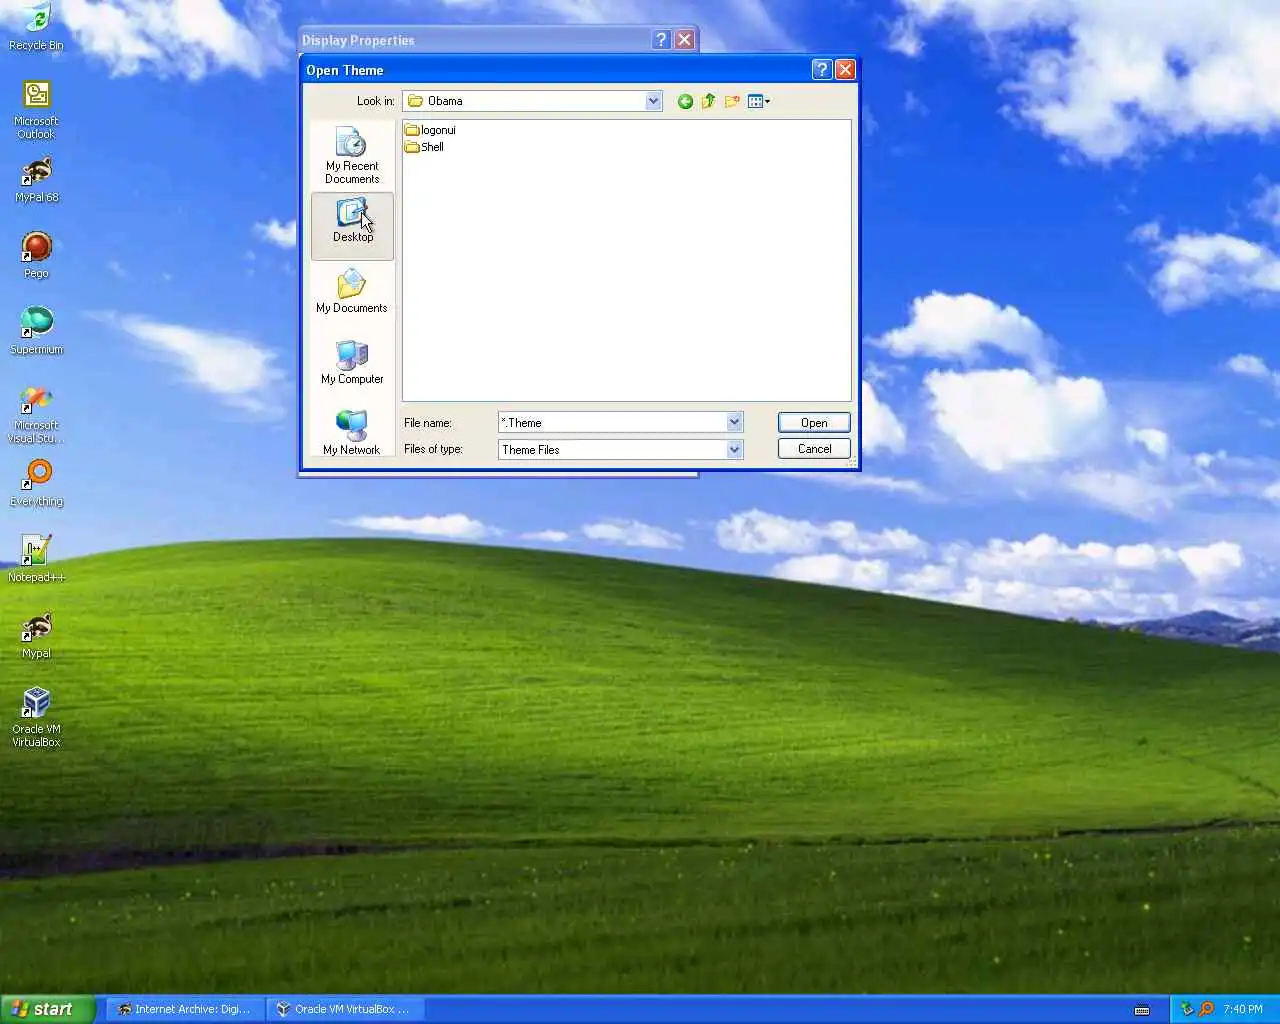Select the Mypal desktop icon
This screenshot has height=1024, width=1280.
click(36, 635)
